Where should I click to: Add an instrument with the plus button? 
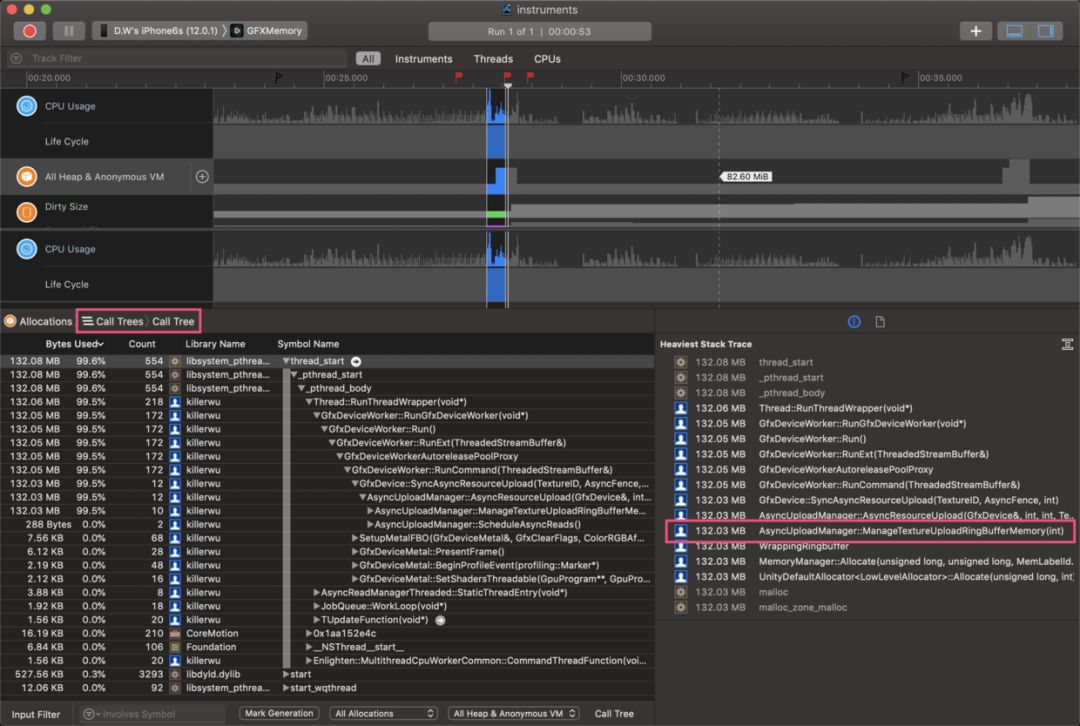pyautogui.click(x=975, y=31)
